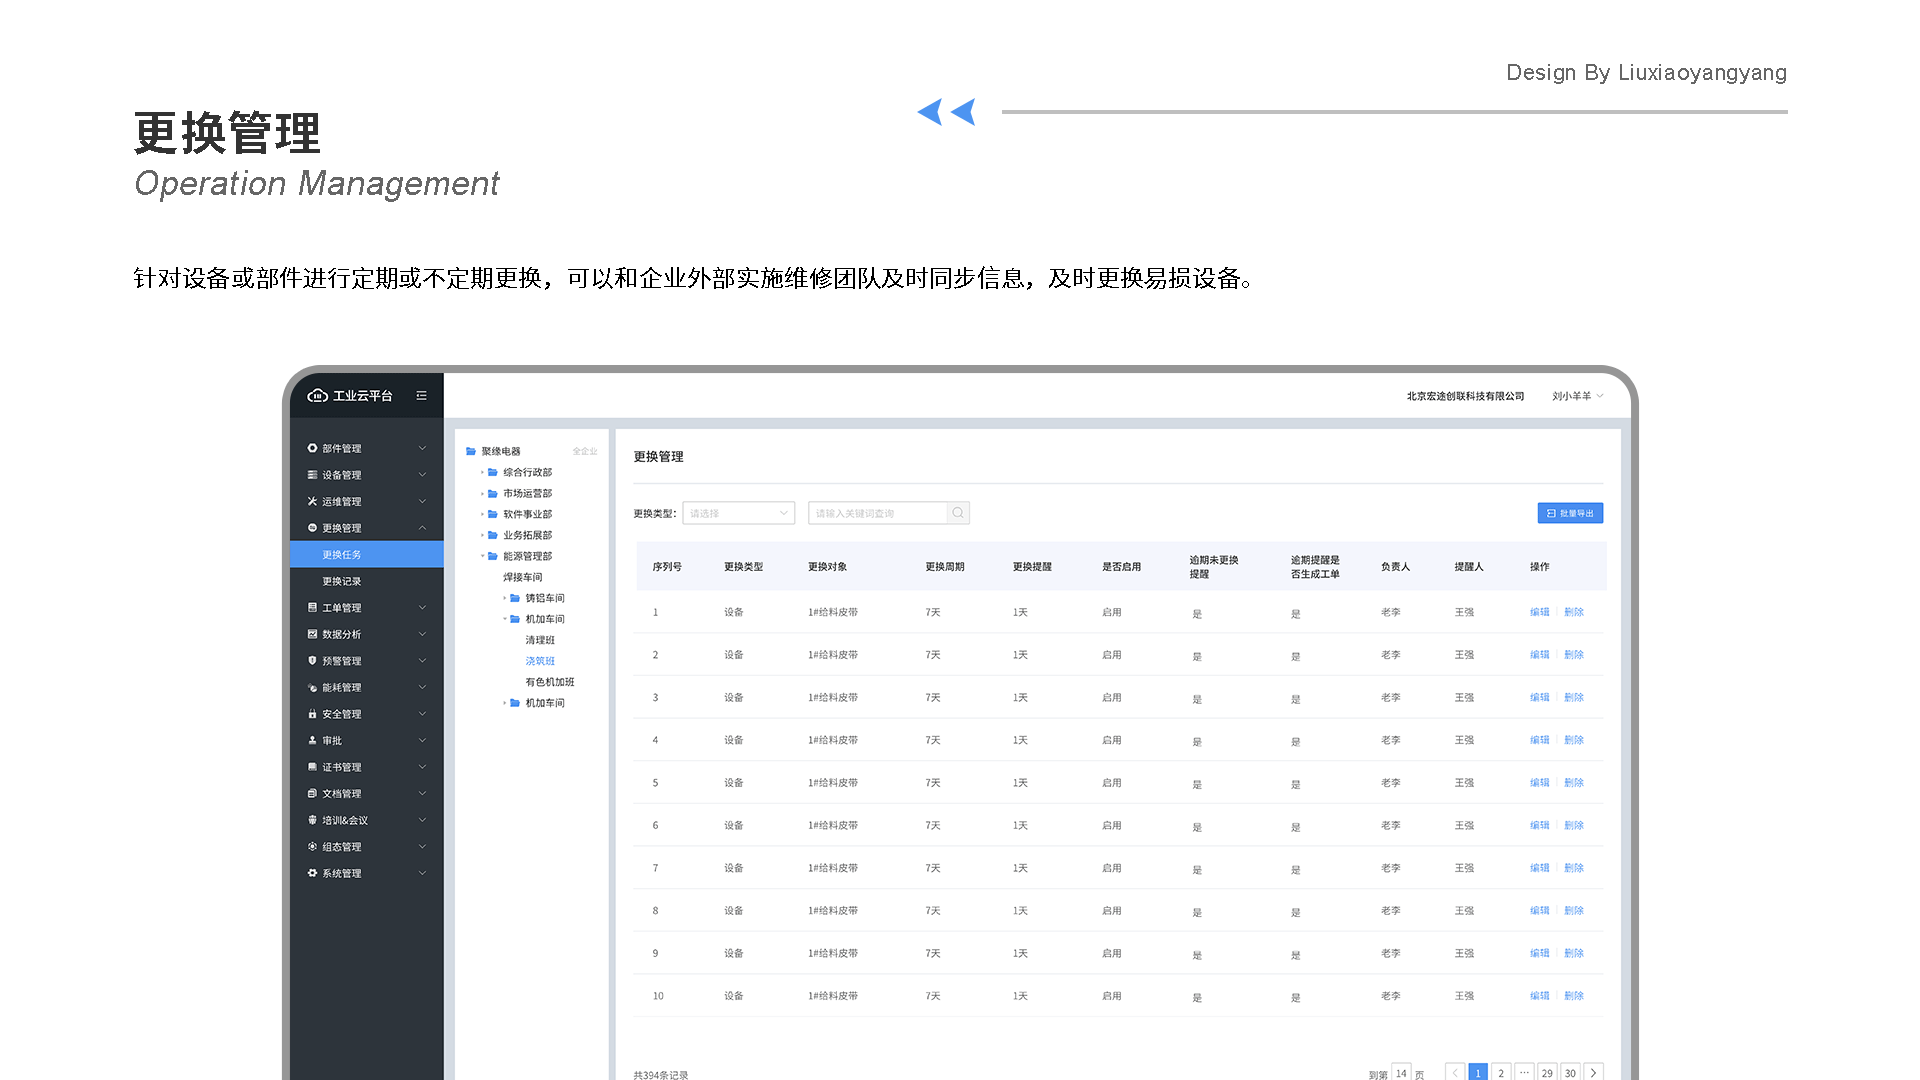Click 删除 in row 1

point(1574,612)
